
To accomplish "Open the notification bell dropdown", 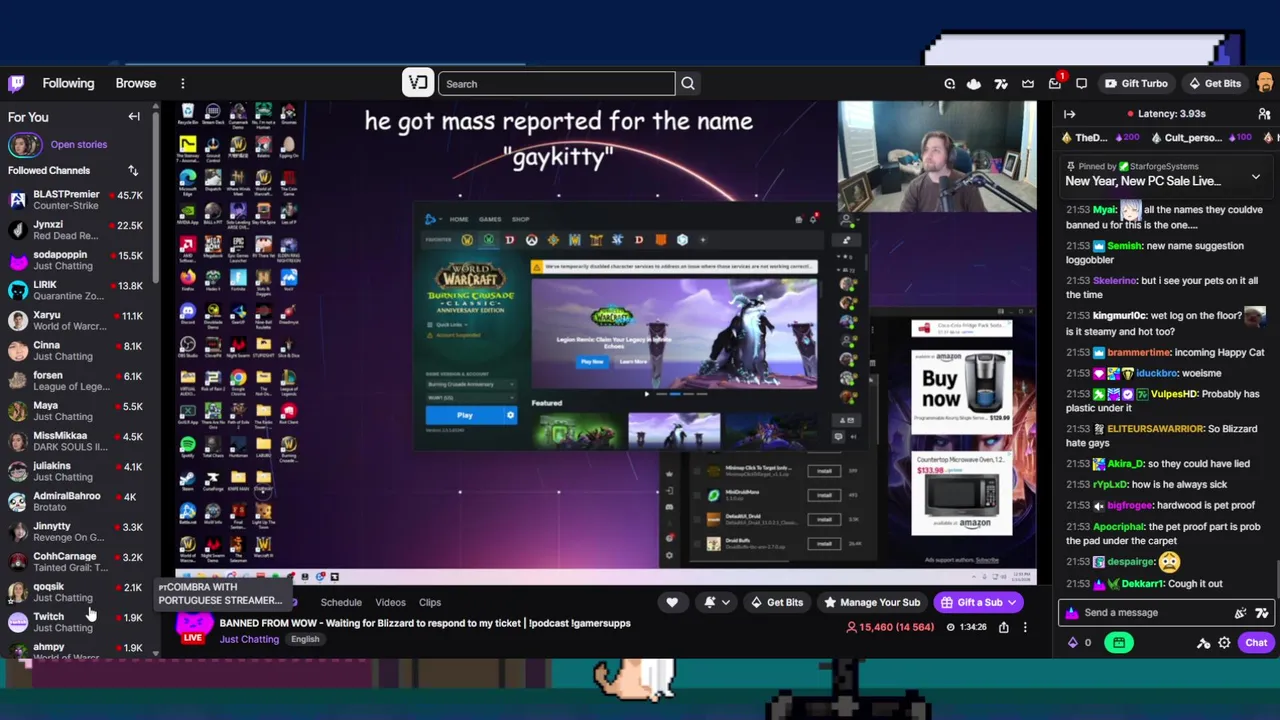I will [x=716, y=602].
